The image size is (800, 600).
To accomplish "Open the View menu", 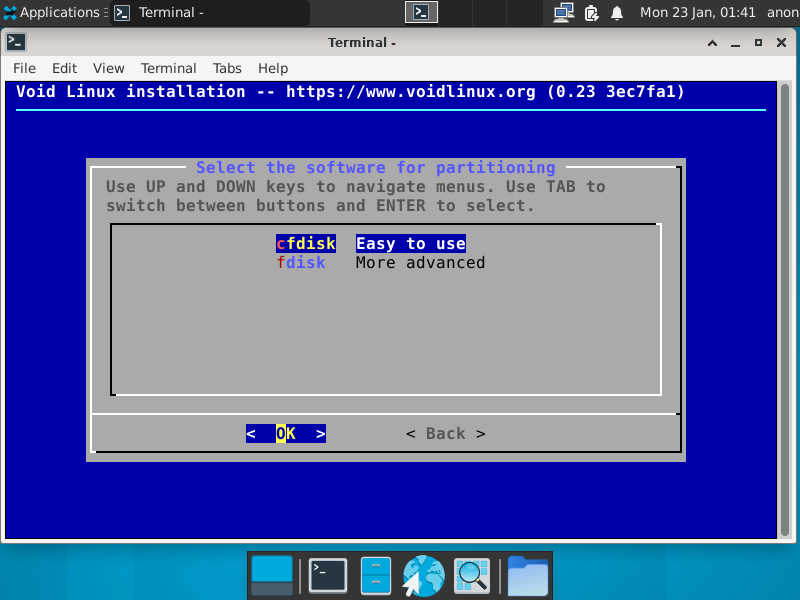I will coord(108,68).
